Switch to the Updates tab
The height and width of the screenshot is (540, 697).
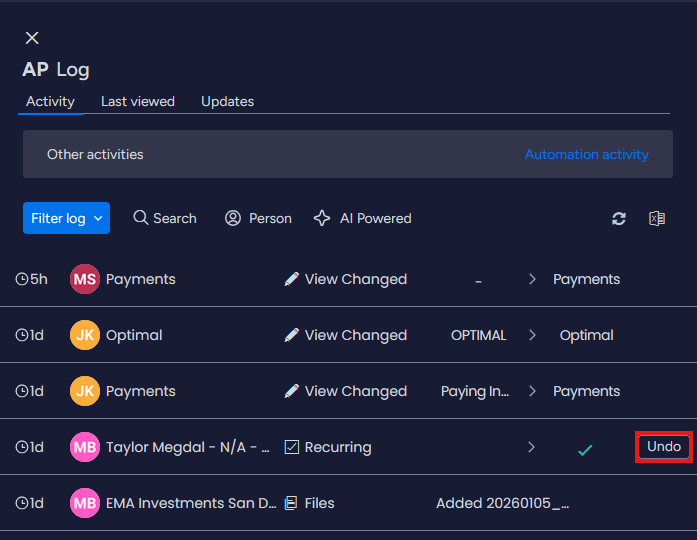[x=227, y=101]
